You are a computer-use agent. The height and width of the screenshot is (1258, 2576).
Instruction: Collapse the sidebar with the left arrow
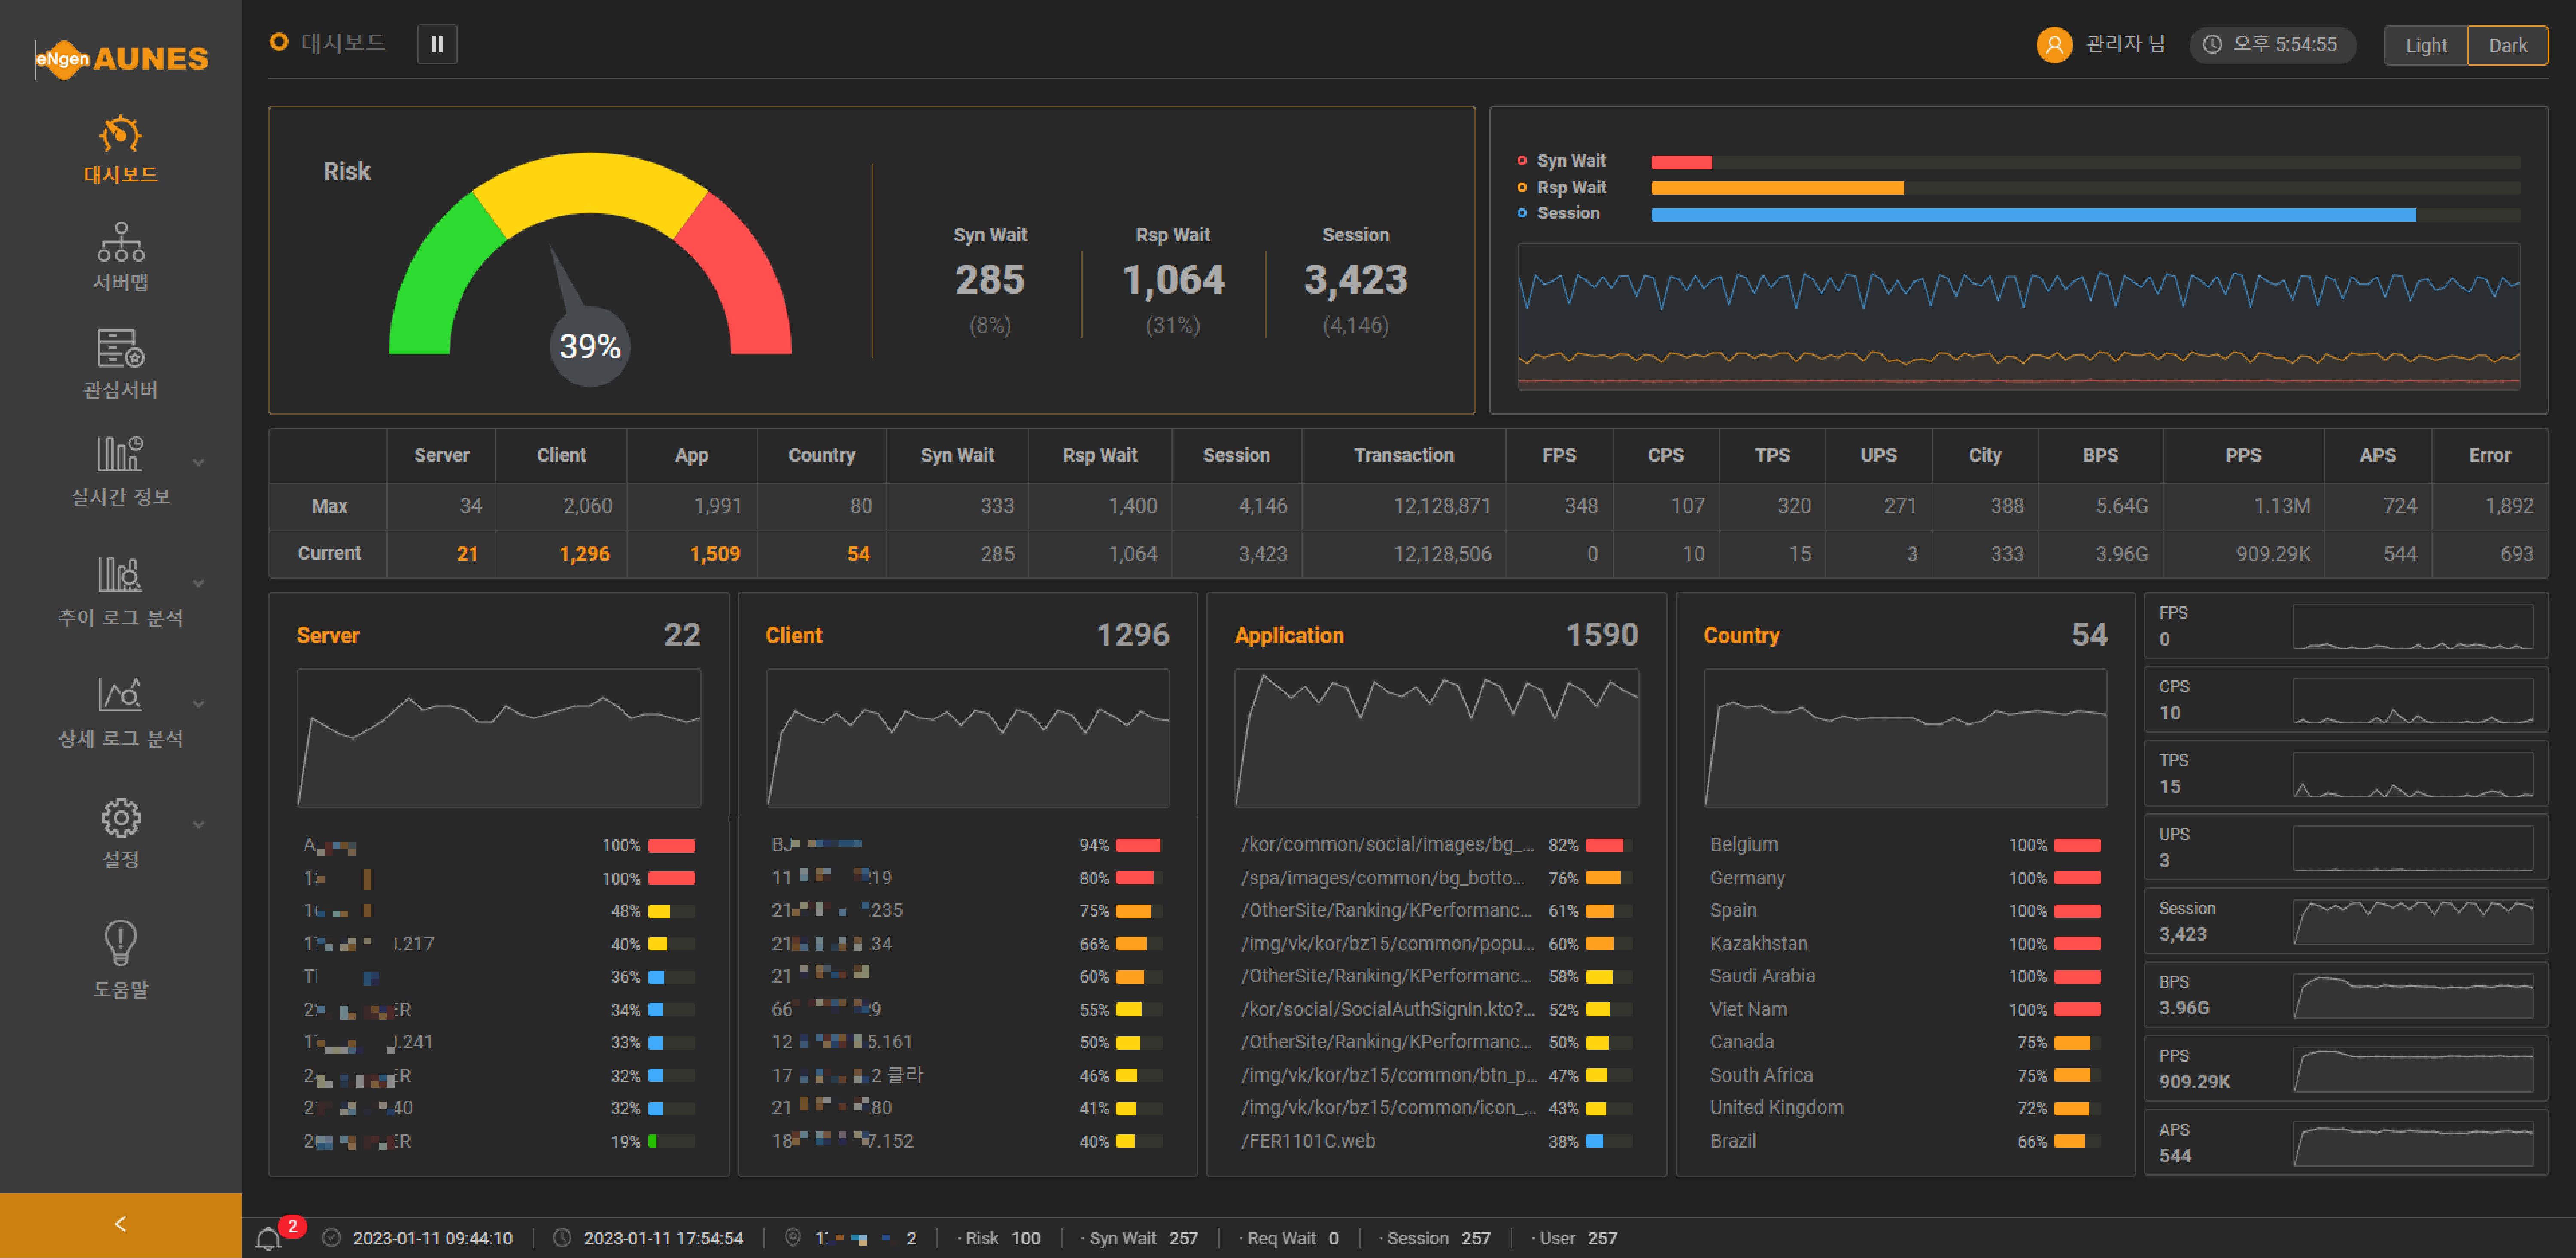click(x=120, y=1224)
